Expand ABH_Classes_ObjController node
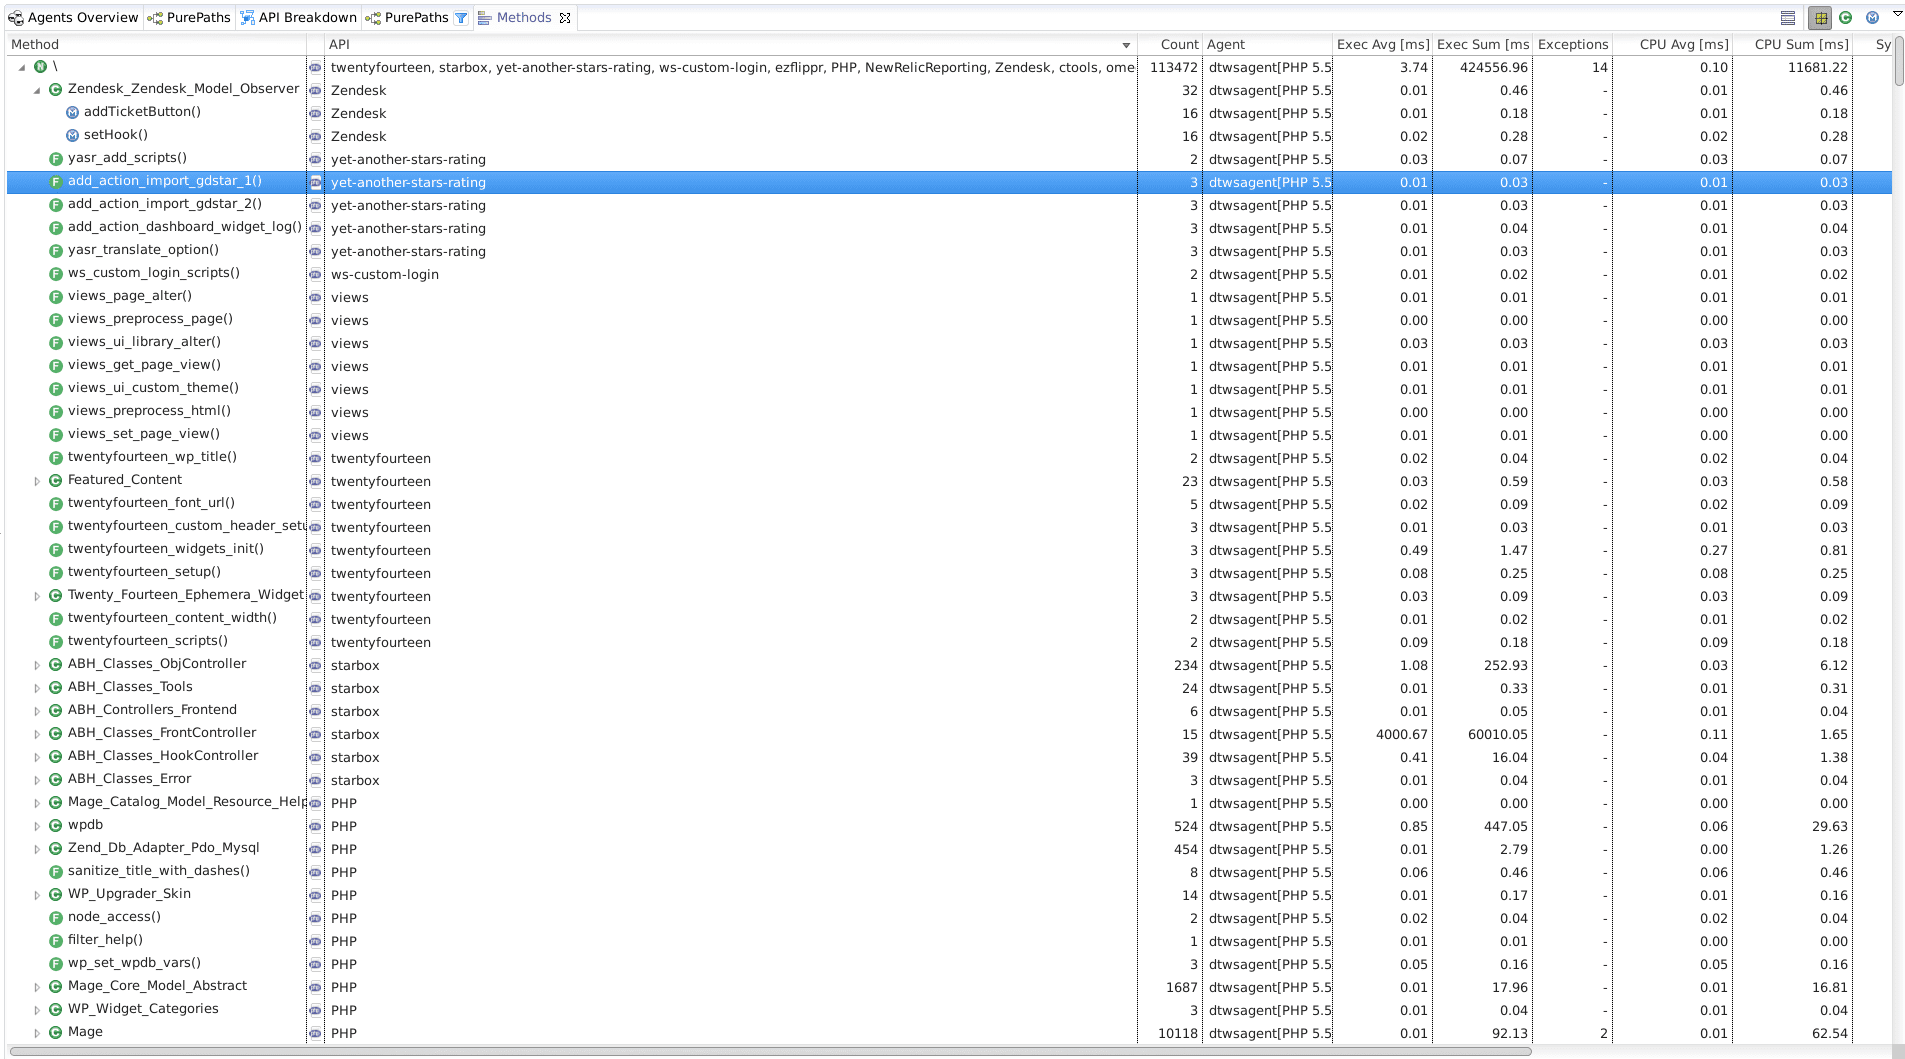1905x1059 pixels. (x=37, y=665)
